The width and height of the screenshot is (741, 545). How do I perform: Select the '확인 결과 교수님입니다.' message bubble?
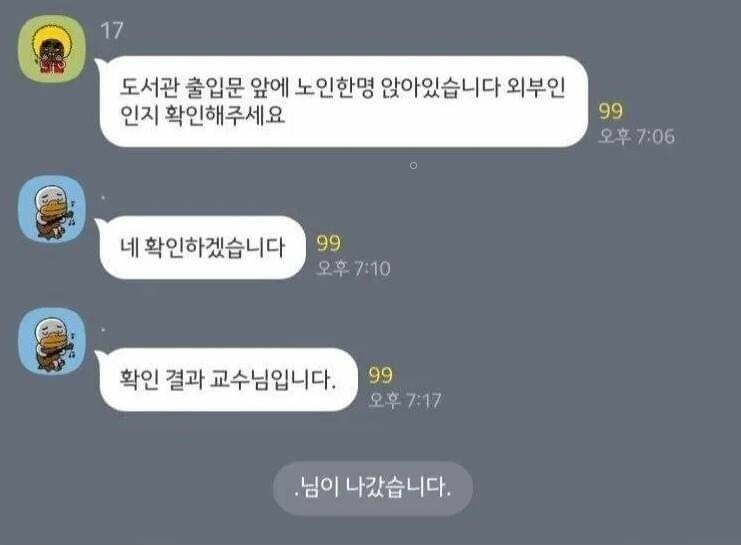point(228,379)
